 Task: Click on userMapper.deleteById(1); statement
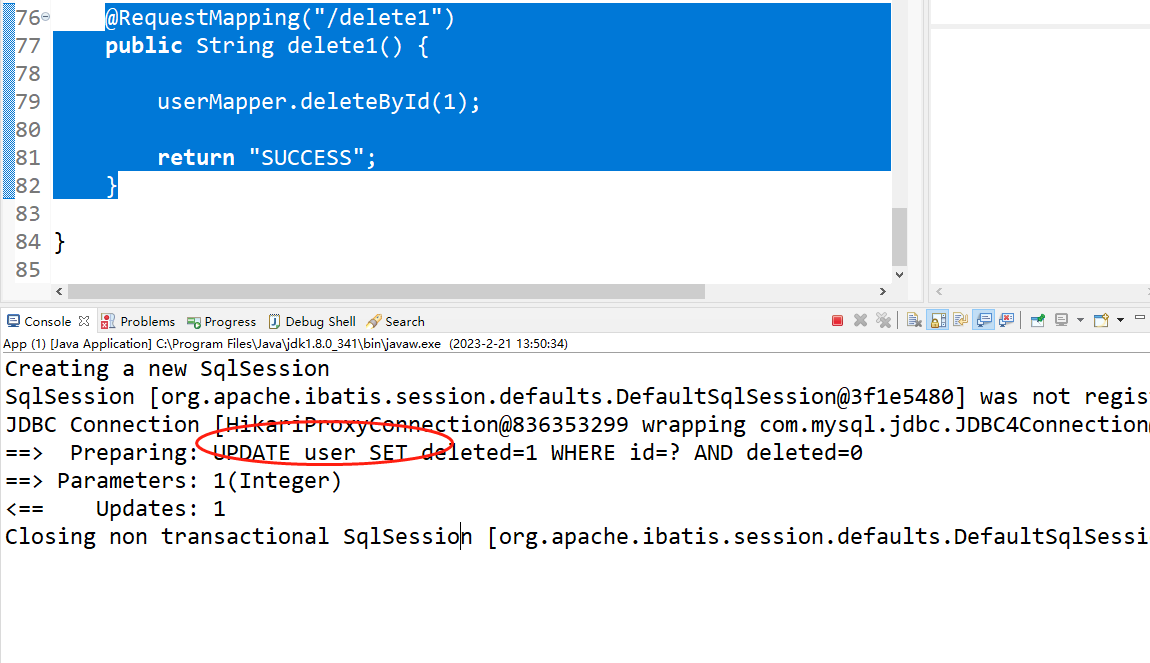(319, 101)
